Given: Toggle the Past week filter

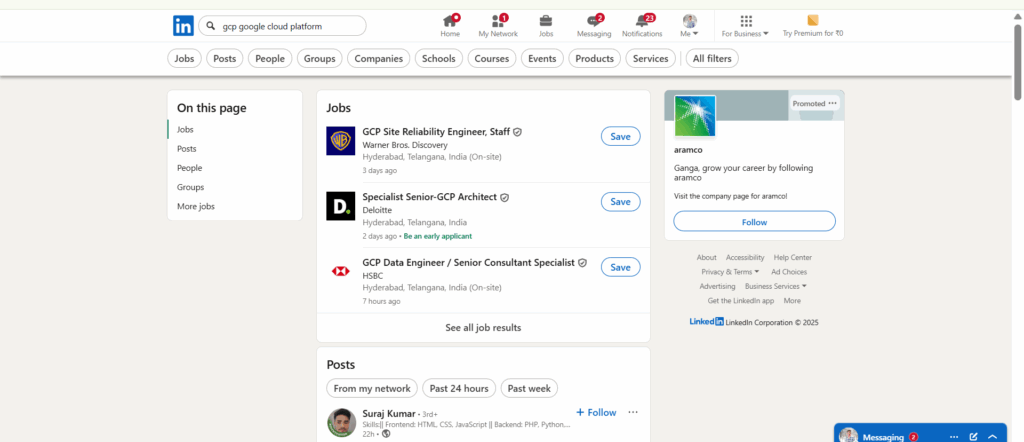Looking at the screenshot, I should (x=529, y=388).
